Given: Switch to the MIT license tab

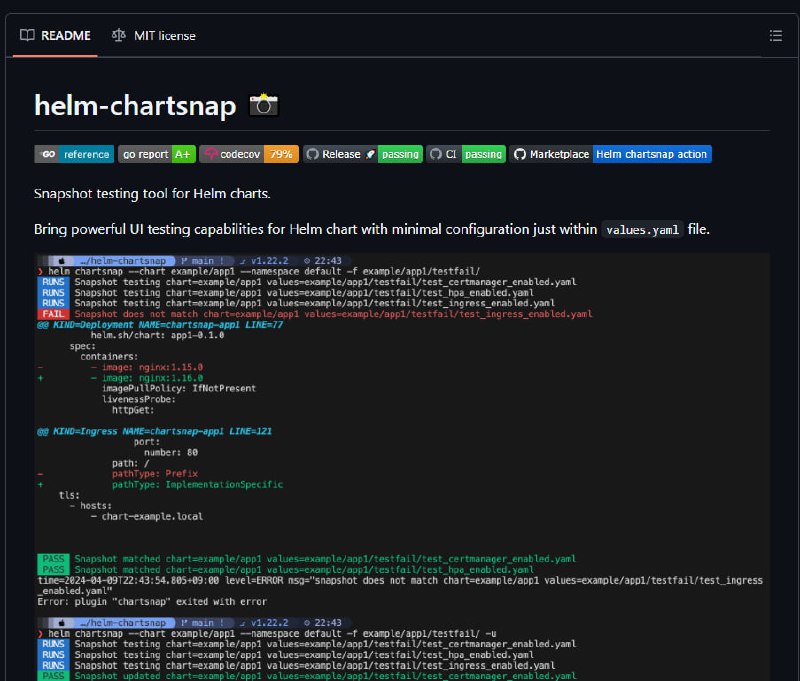Looking at the screenshot, I should pos(154,36).
